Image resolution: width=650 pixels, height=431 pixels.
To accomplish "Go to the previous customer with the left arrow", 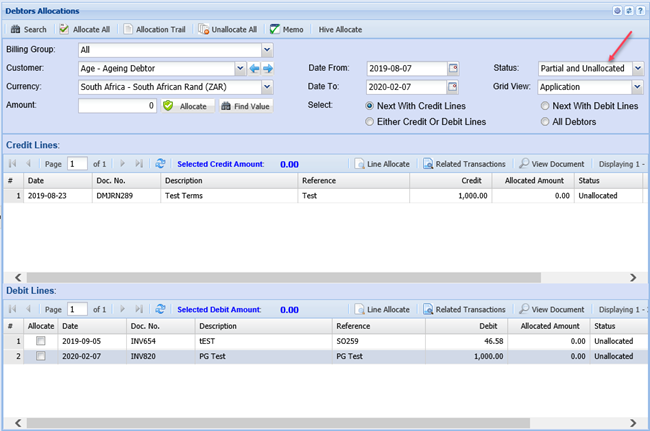I will coord(254,69).
